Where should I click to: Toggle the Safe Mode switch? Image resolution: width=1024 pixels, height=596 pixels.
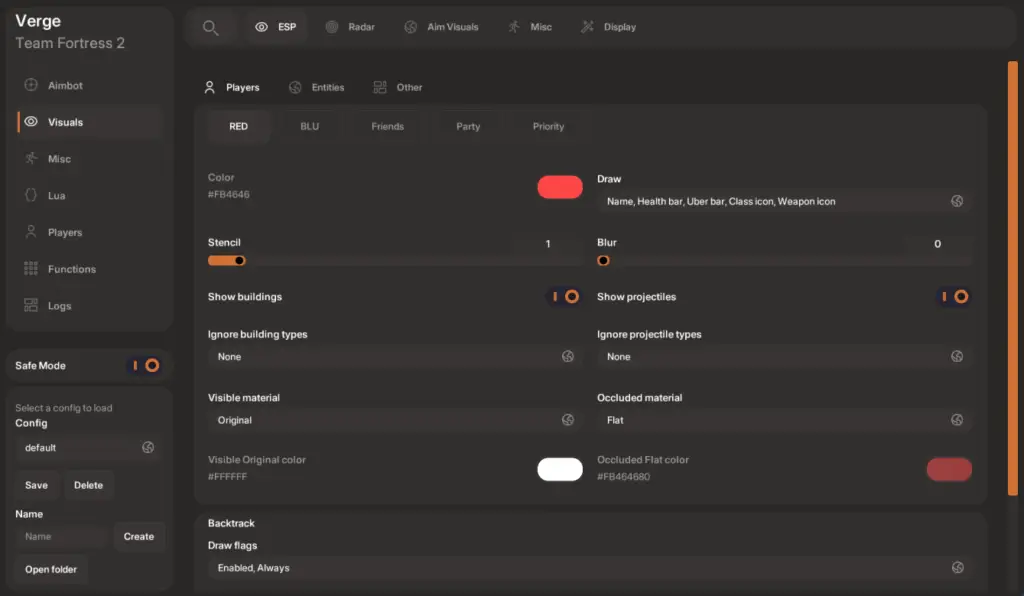[x=146, y=366]
